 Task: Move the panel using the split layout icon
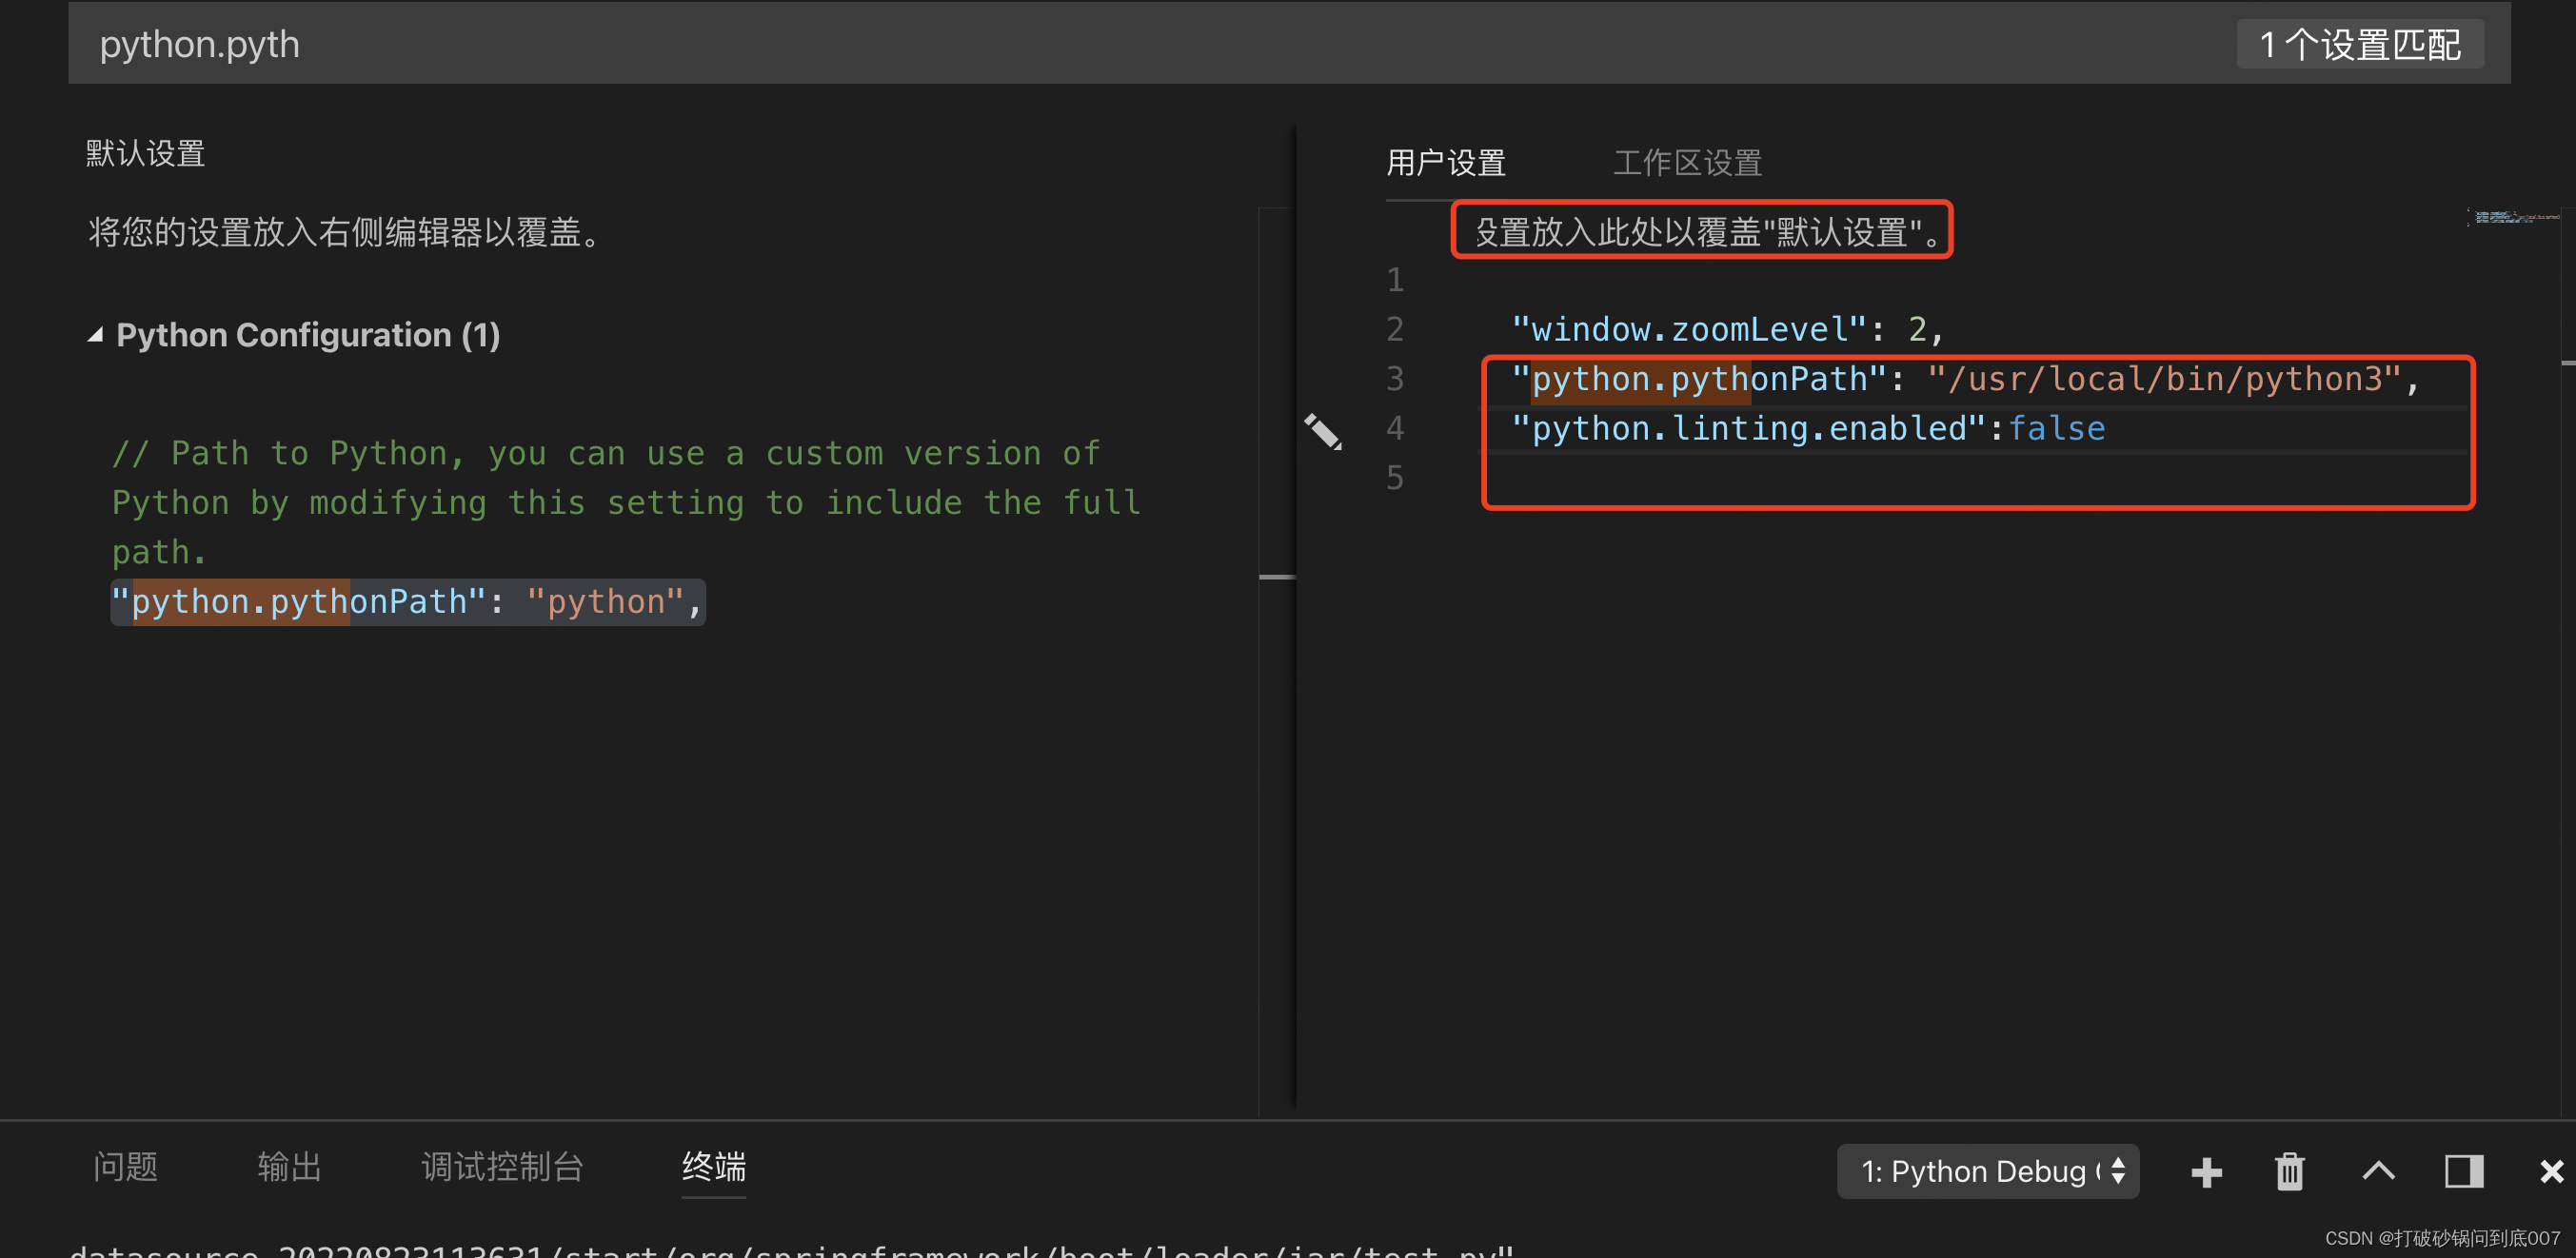[2464, 1171]
